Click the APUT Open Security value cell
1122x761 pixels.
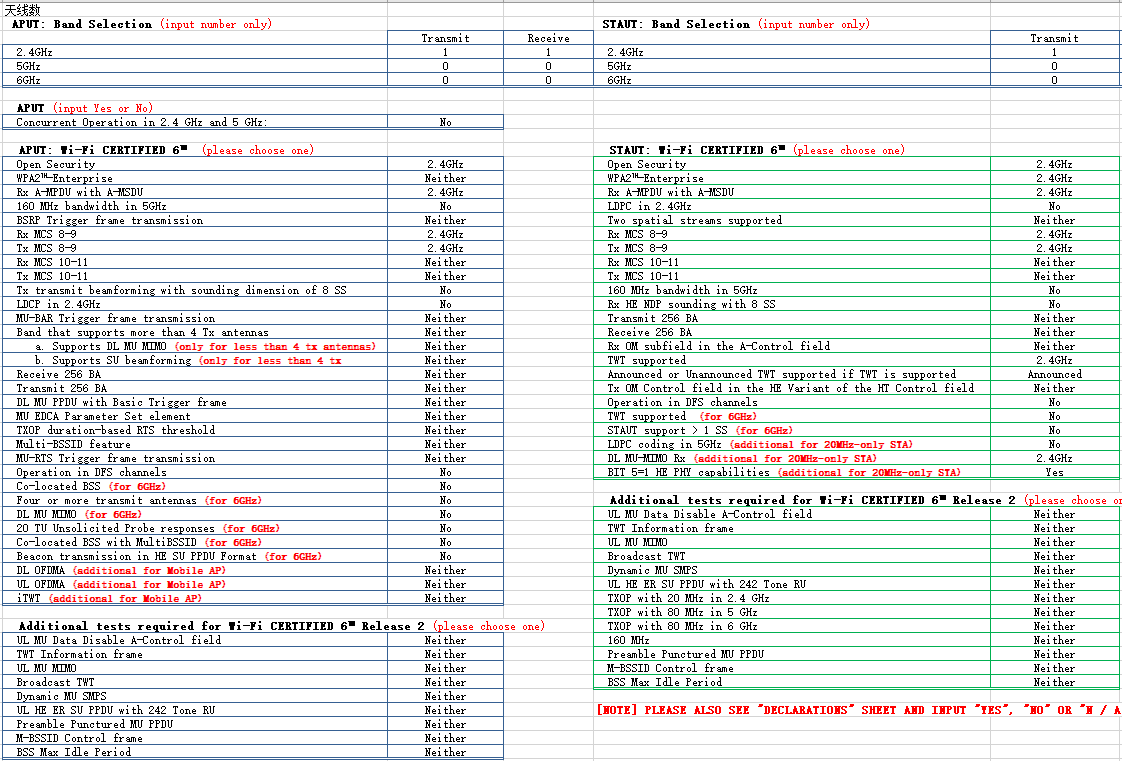pos(445,165)
